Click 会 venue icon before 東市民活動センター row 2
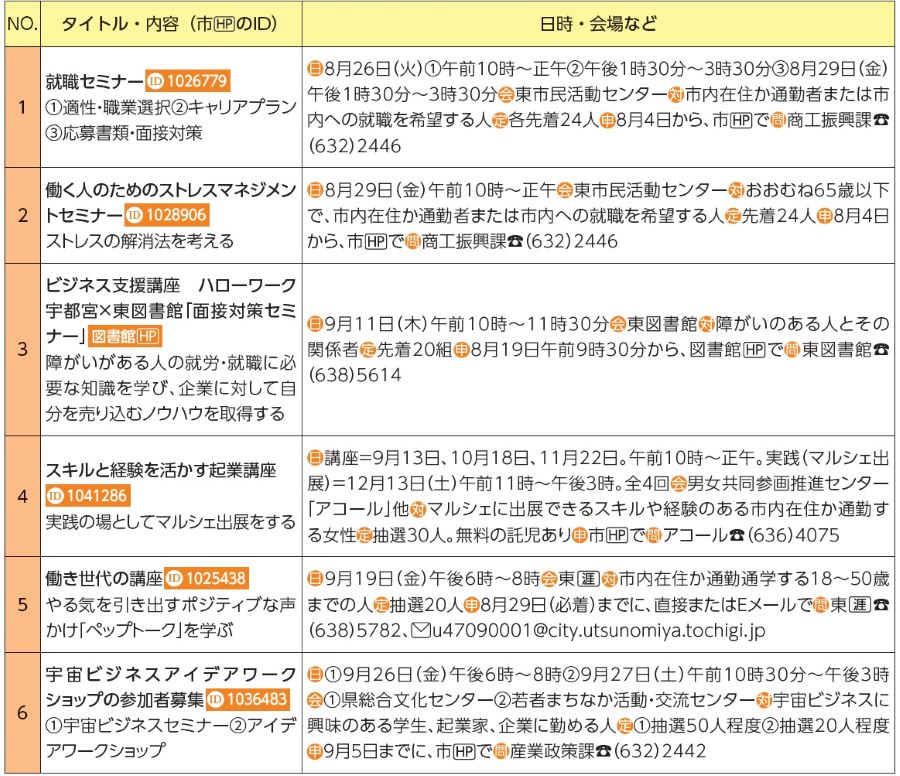This screenshot has height=776, width=900. (x=565, y=190)
